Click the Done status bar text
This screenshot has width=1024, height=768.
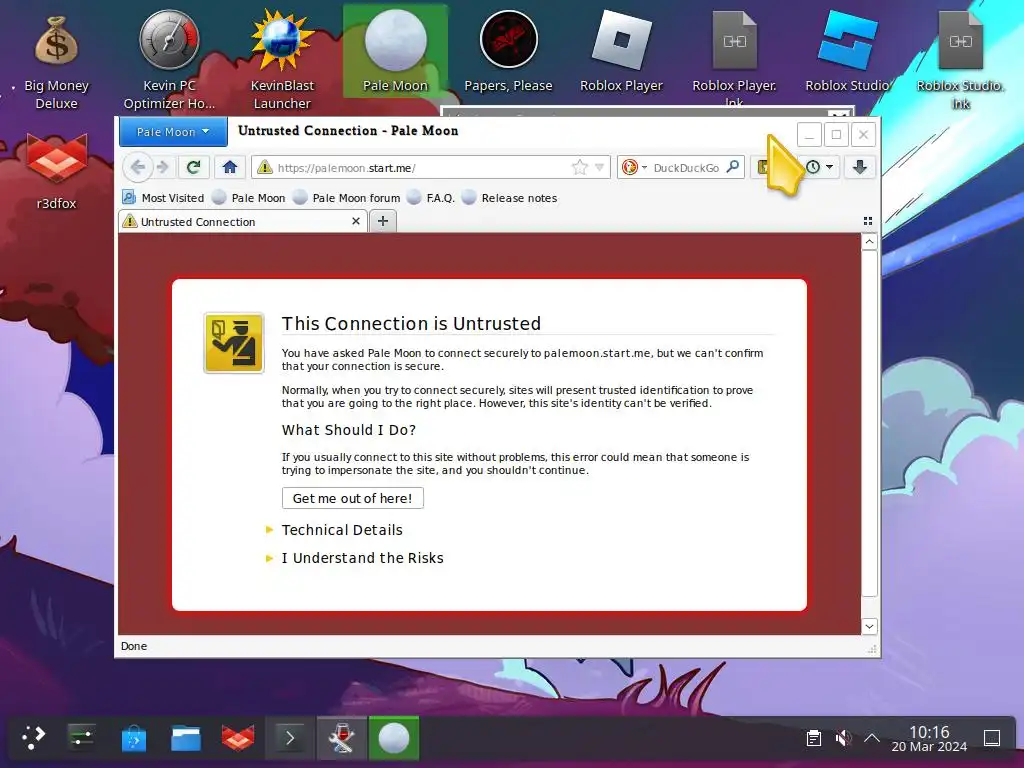[x=134, y=646]
